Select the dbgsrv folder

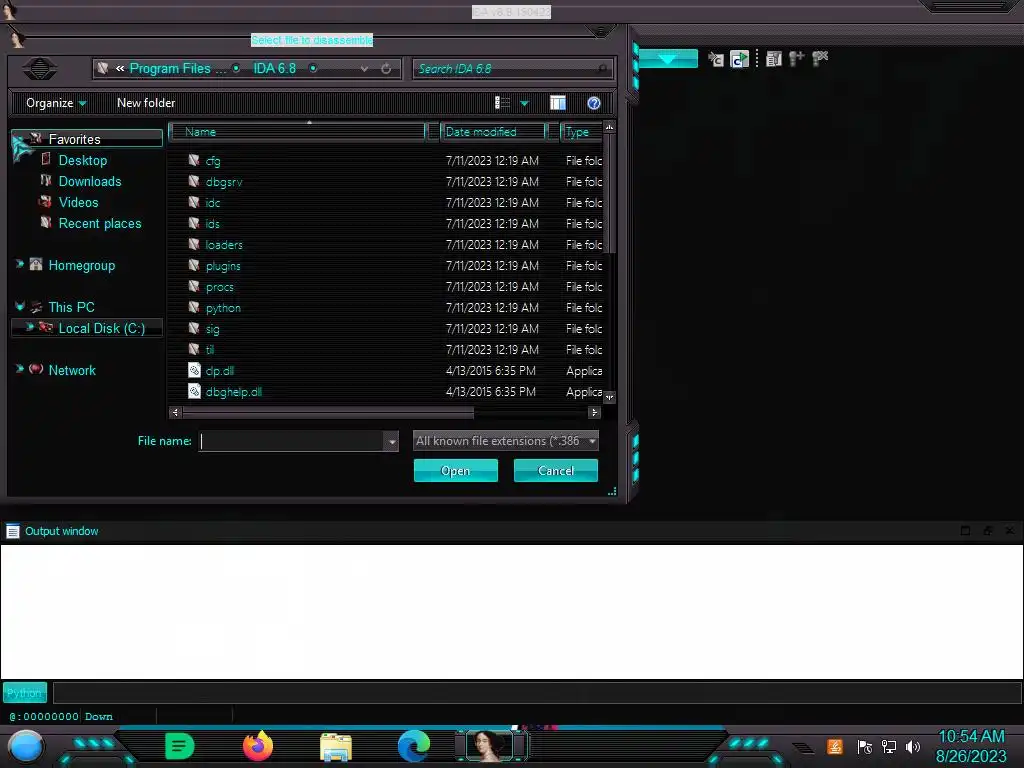223,182
